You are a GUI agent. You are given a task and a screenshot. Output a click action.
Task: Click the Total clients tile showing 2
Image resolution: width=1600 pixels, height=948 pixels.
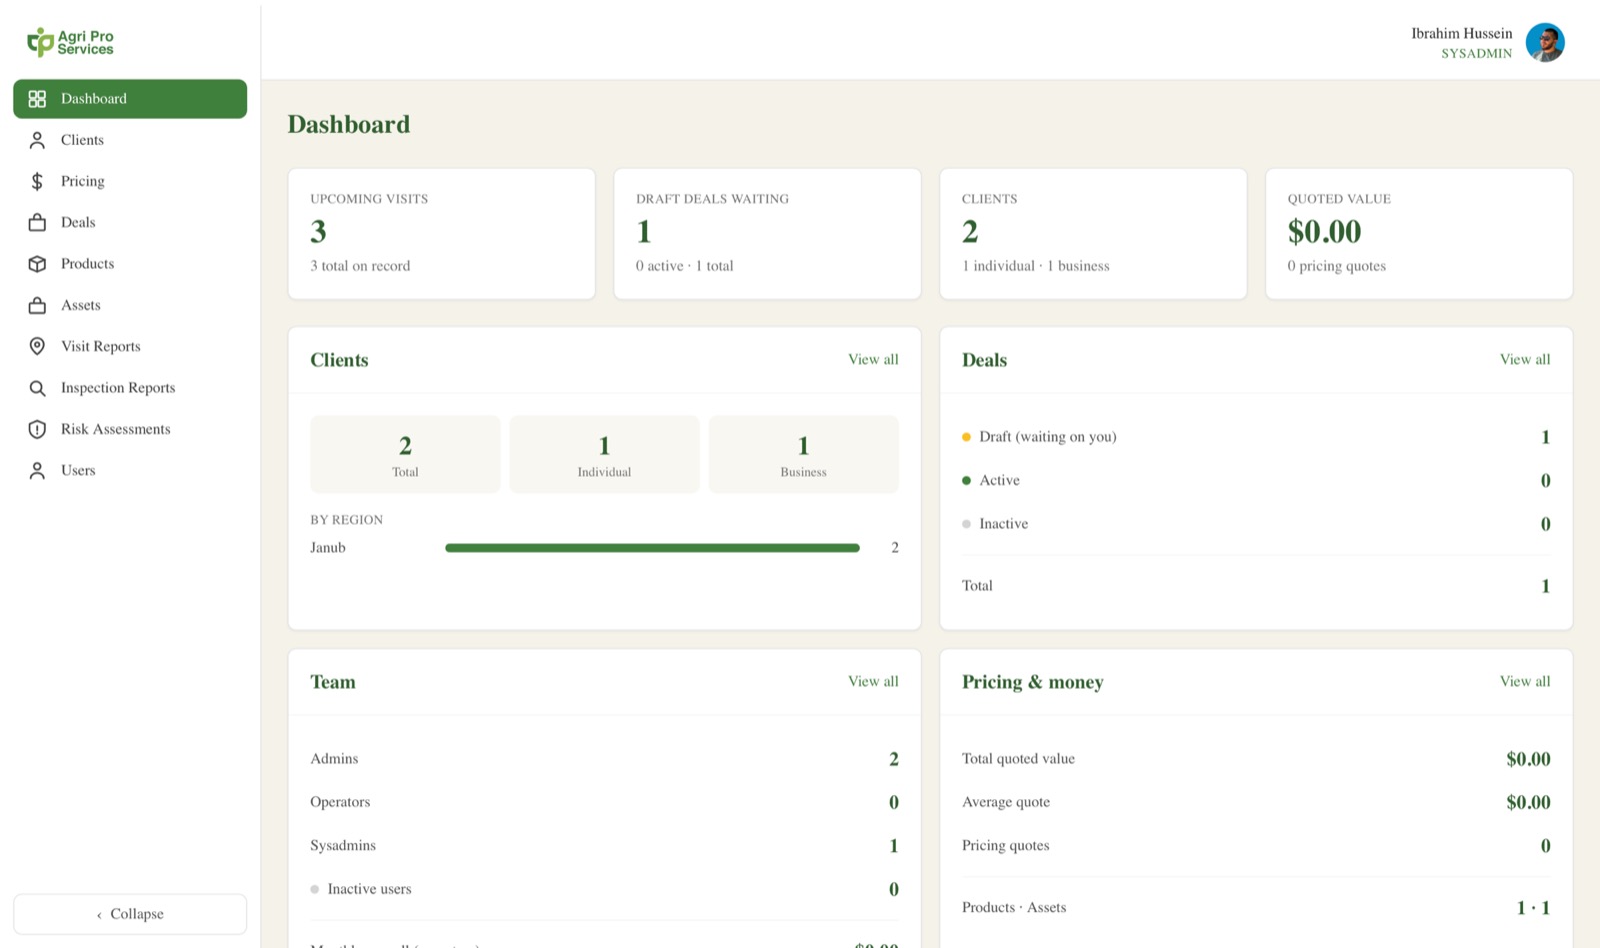[405, 454]
